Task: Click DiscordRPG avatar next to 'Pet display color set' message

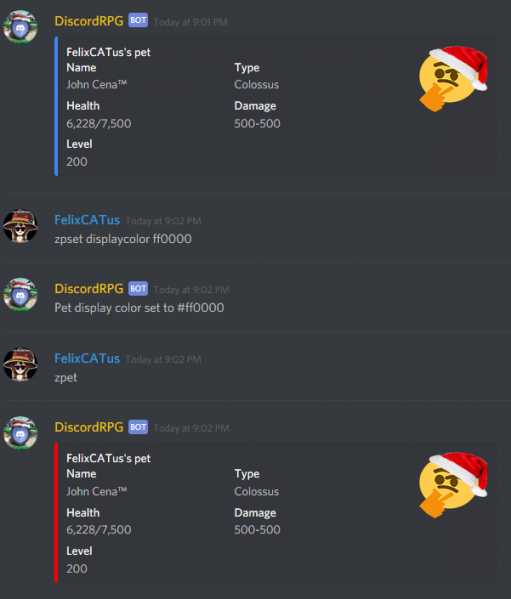Action: pos(21,295)
